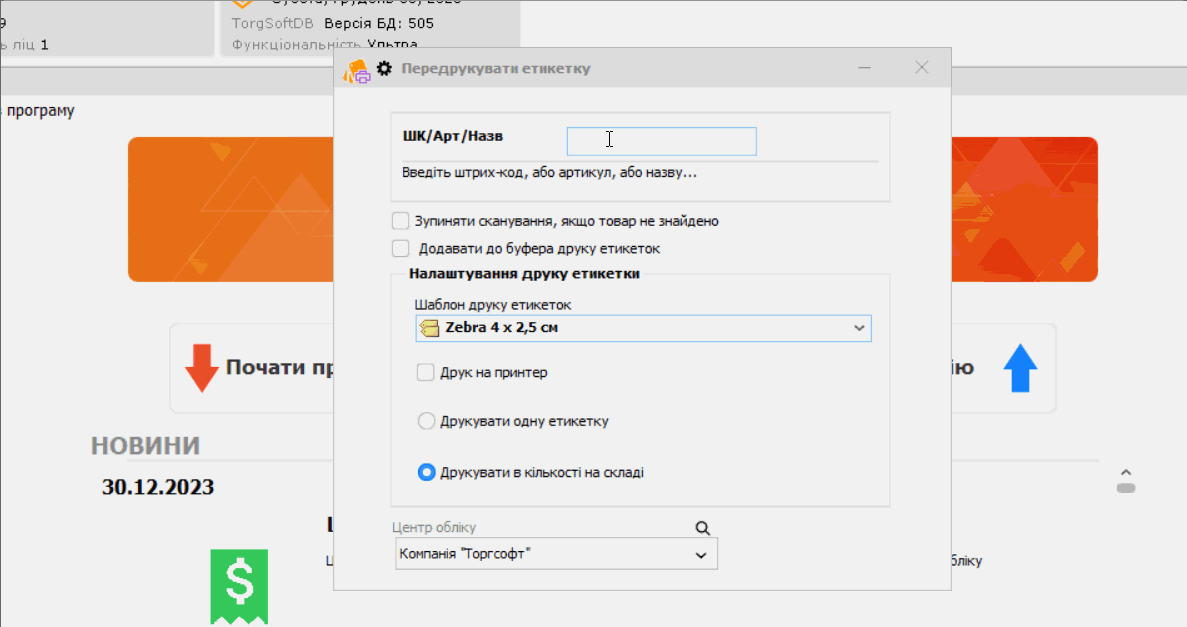This screenshot has width=1187, height=627.
Task: Expand the label template dropdown arrow
Action: click(x=859, y=328)
